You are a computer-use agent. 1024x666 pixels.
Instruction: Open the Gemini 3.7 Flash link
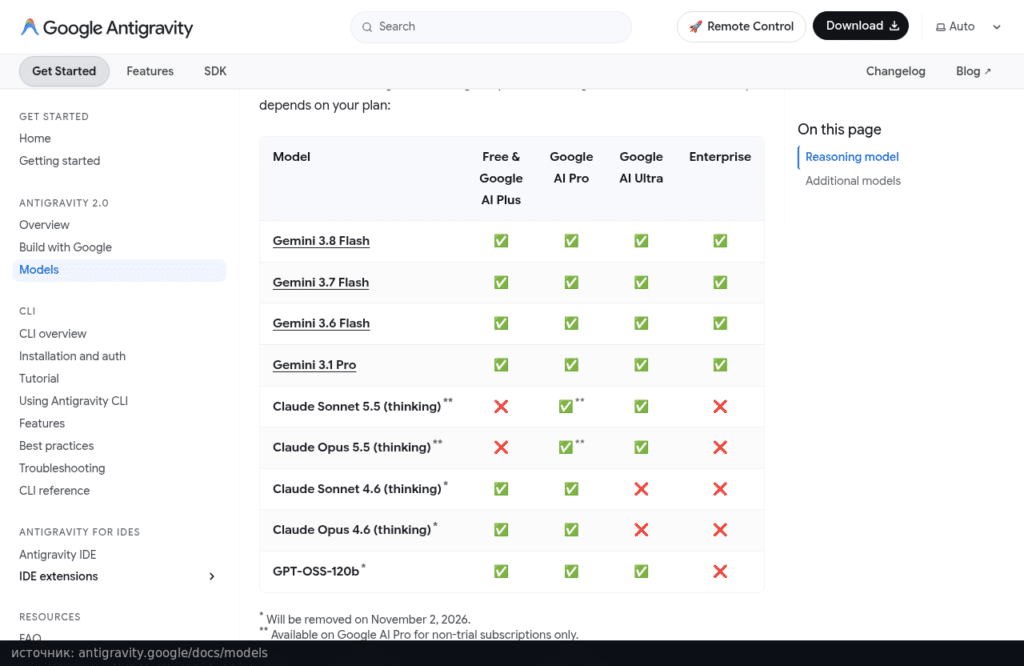[x=321, y=283]
